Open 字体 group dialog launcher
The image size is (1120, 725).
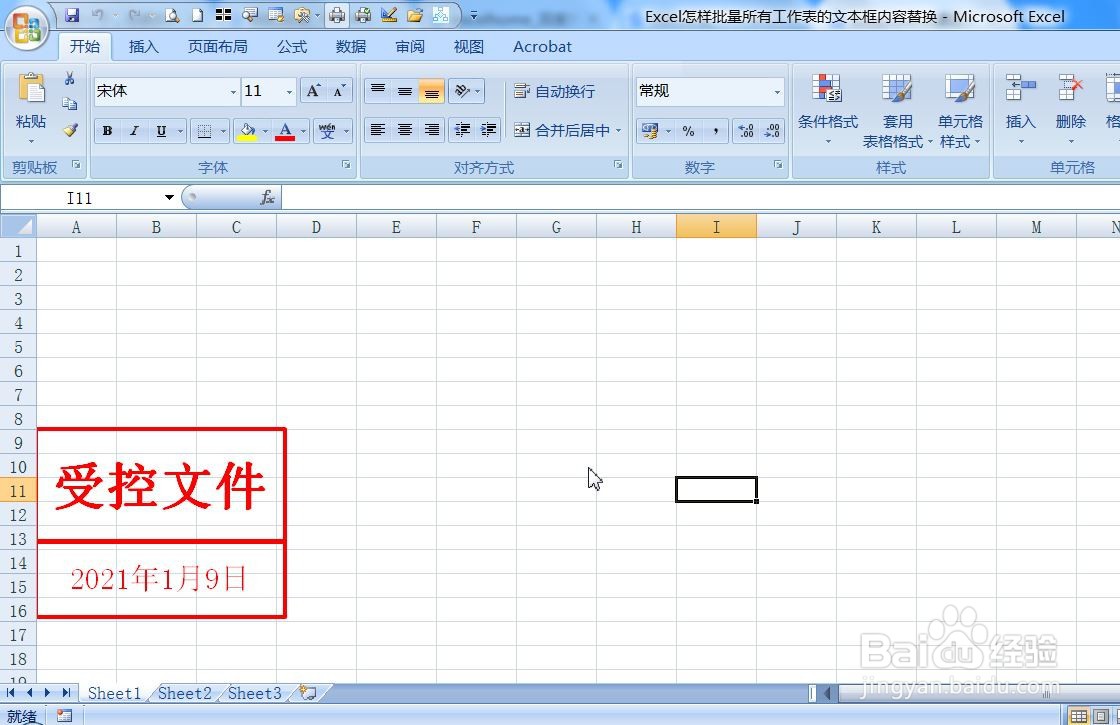(x=346, y=165)
